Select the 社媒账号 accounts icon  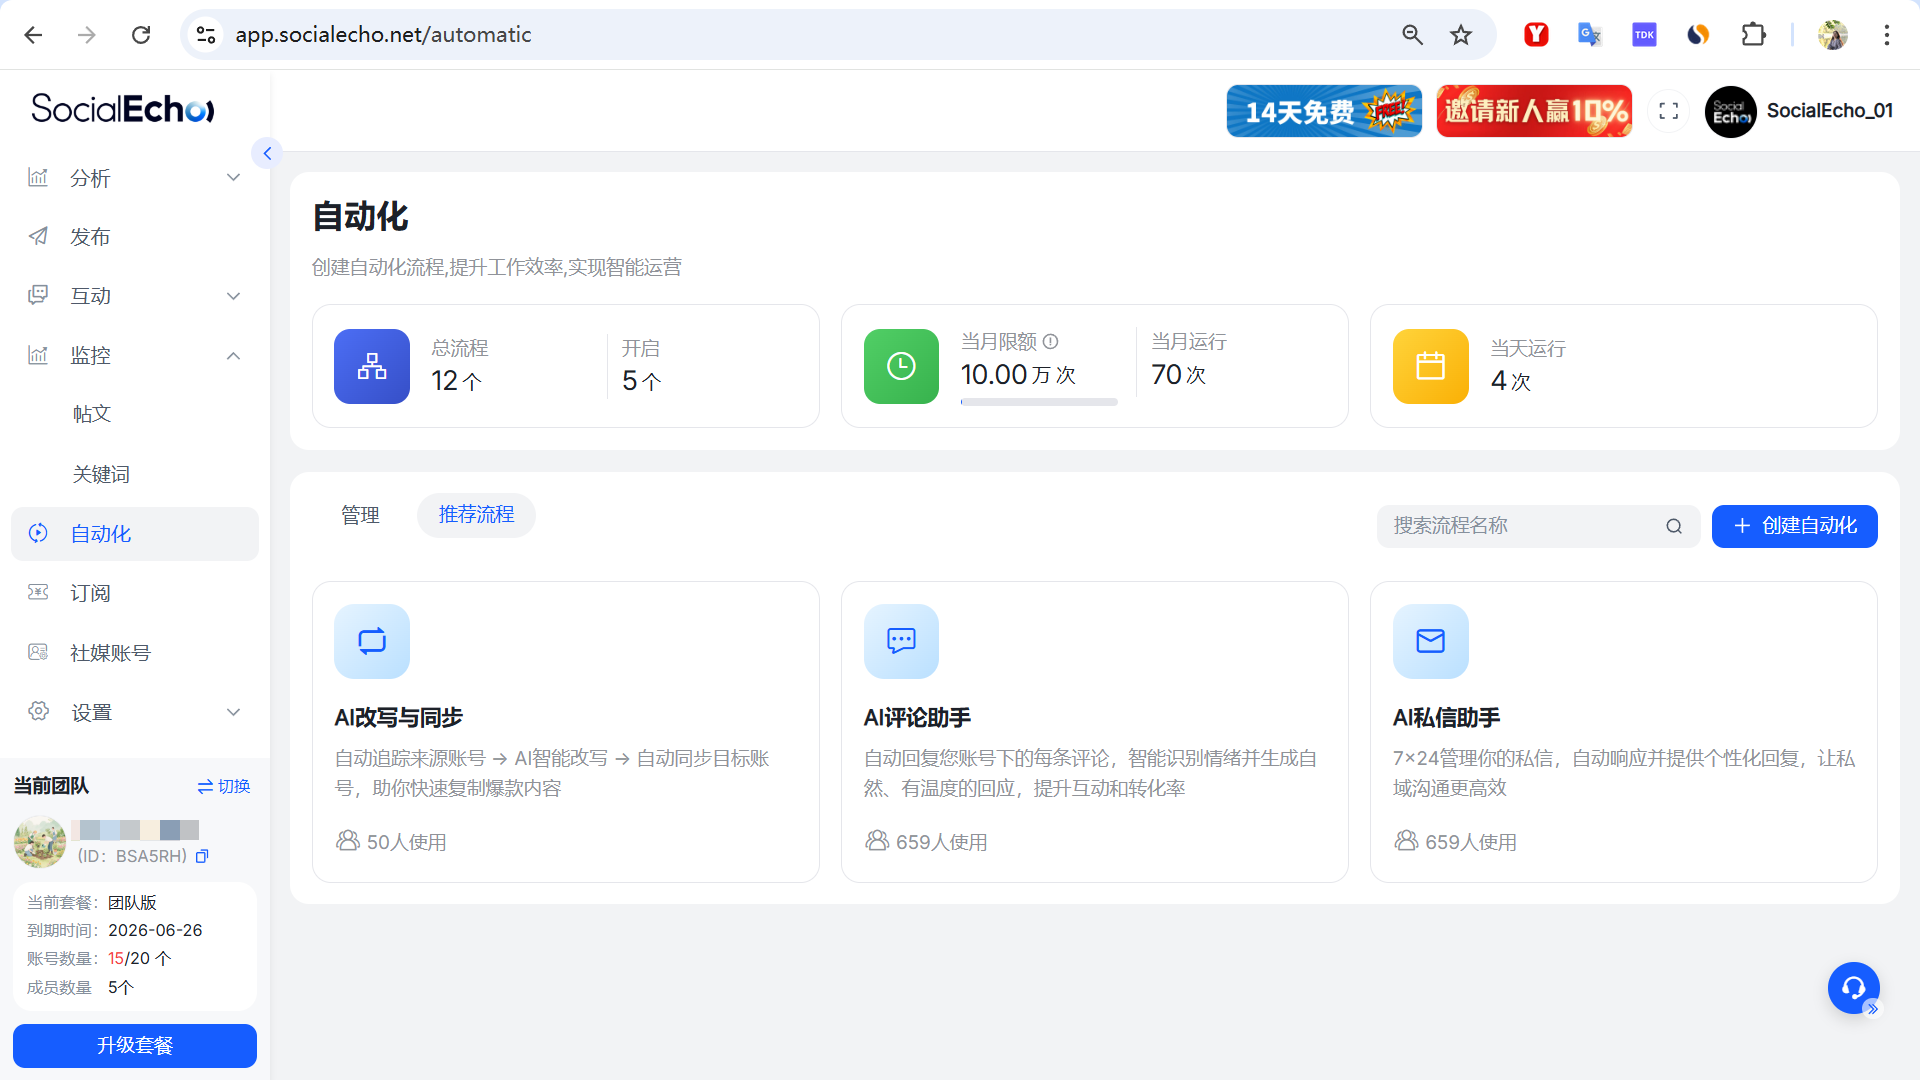[x=38, y=652]
